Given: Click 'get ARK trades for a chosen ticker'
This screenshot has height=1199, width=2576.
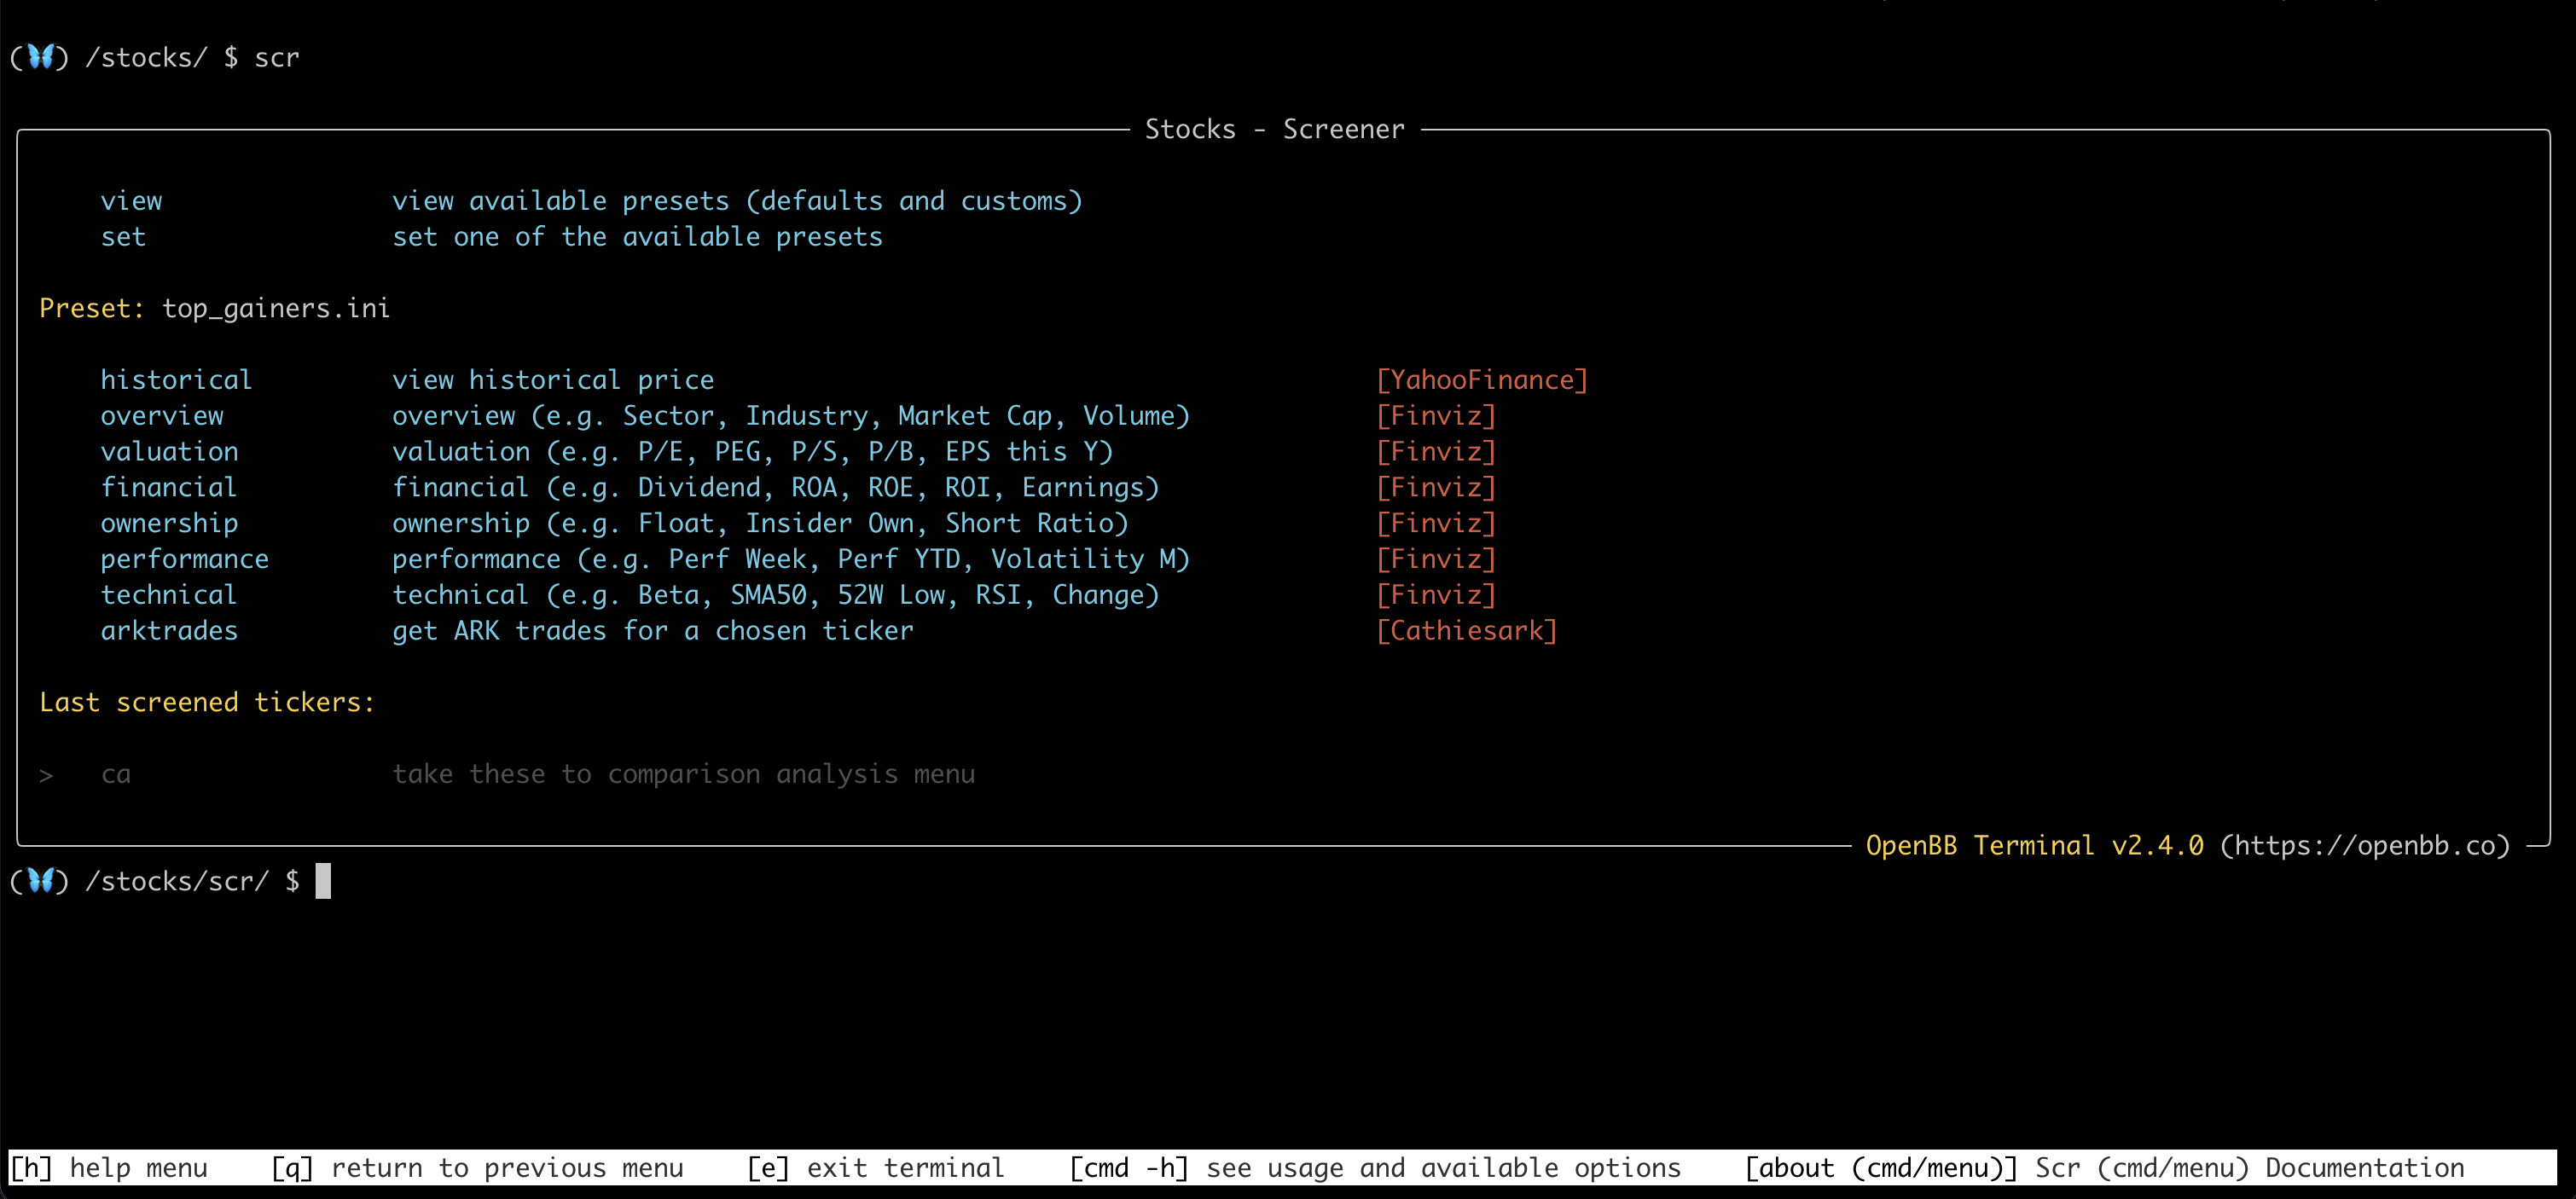Looking at the screenshot, I should 653,631.
